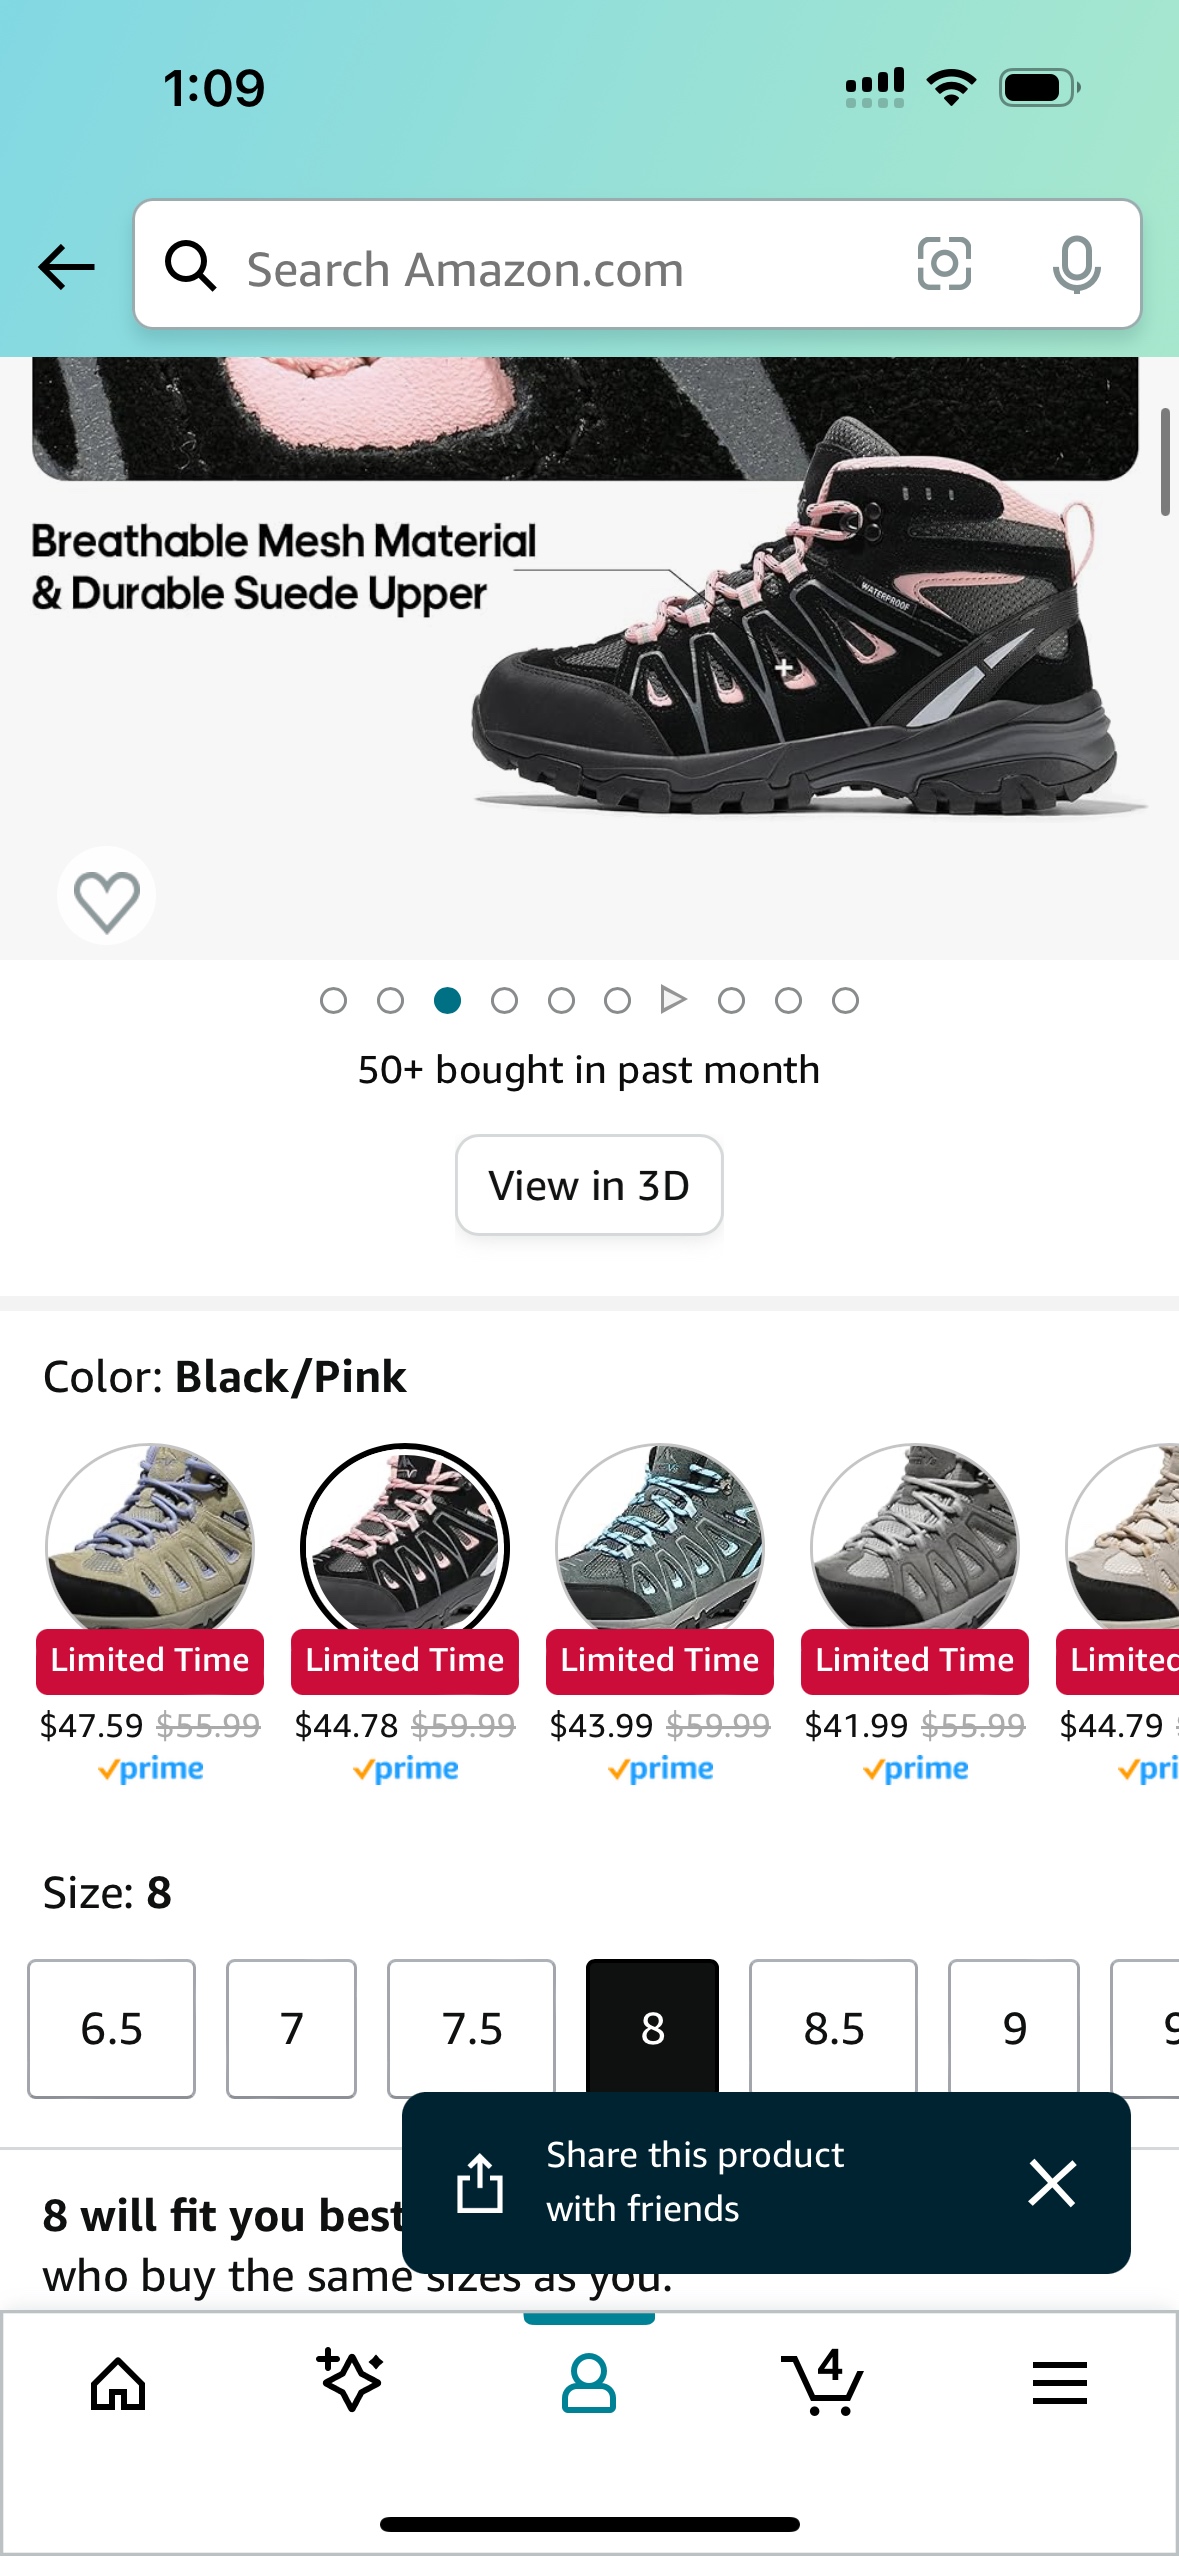Screen dimensions: 1179x2556
Task: Go back using the back arrow
Action: pyautogui.click(x=64, y=266)
